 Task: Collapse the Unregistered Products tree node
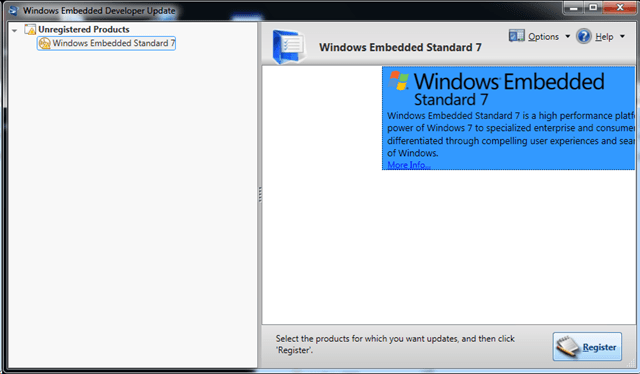(15, 30)
